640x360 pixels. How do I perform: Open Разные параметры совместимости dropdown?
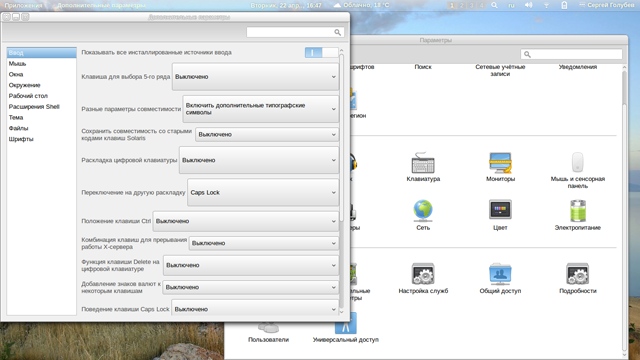(261, 109)
